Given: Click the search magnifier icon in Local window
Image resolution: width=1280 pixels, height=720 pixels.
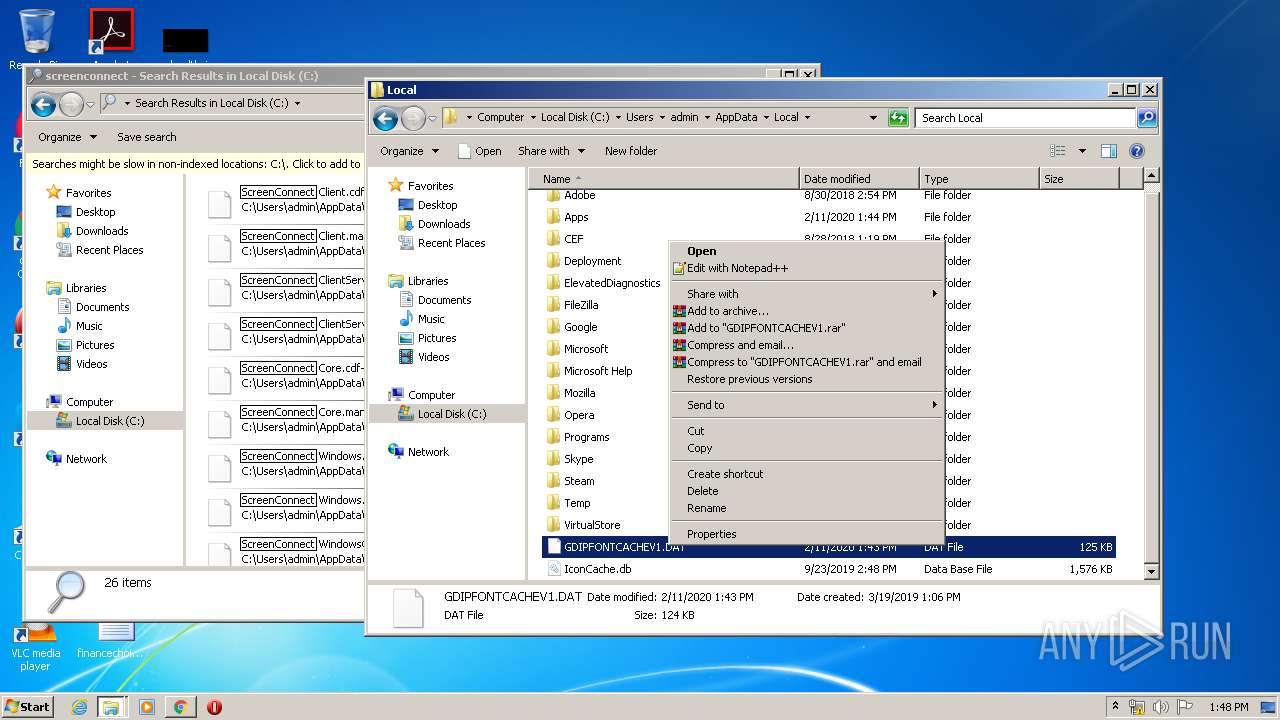Looking at the screenshot, I should (x=1147, y=118).
